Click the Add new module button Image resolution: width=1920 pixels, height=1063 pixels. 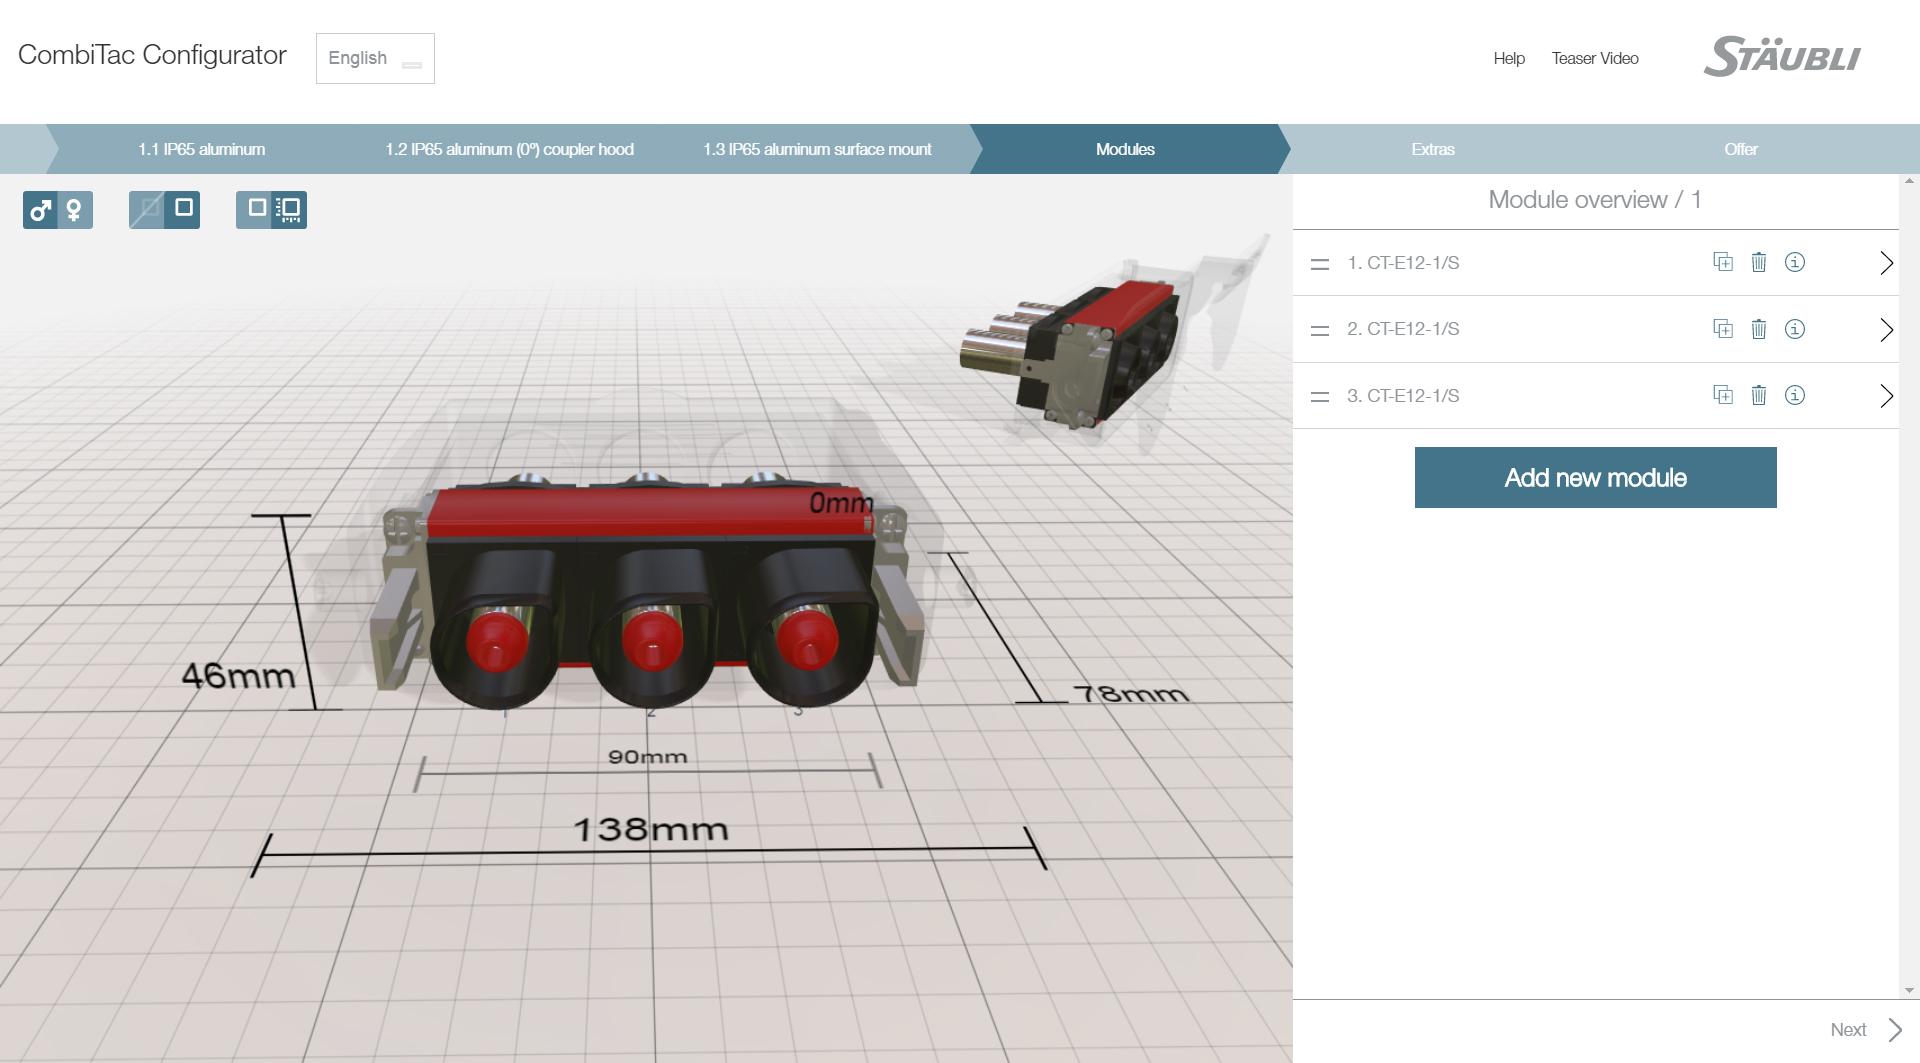tap(1595, 477)
